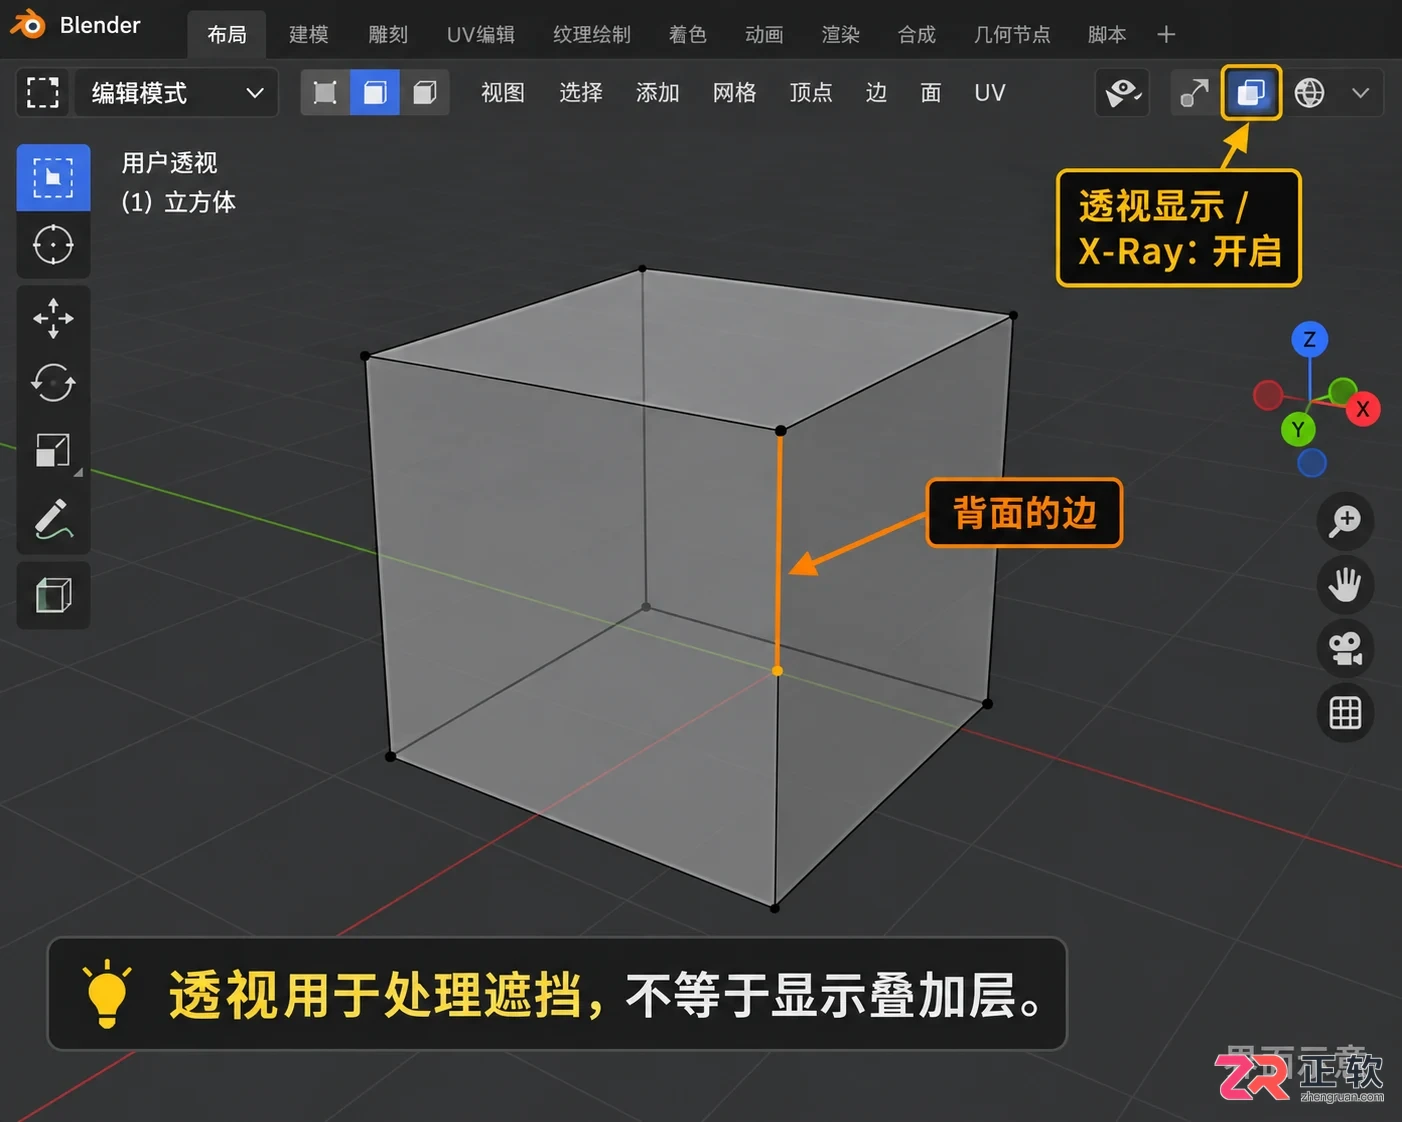Click the green Y axis gizmo ball
This screenshot has width=1402, height=1122.
tap(1298, 430)
